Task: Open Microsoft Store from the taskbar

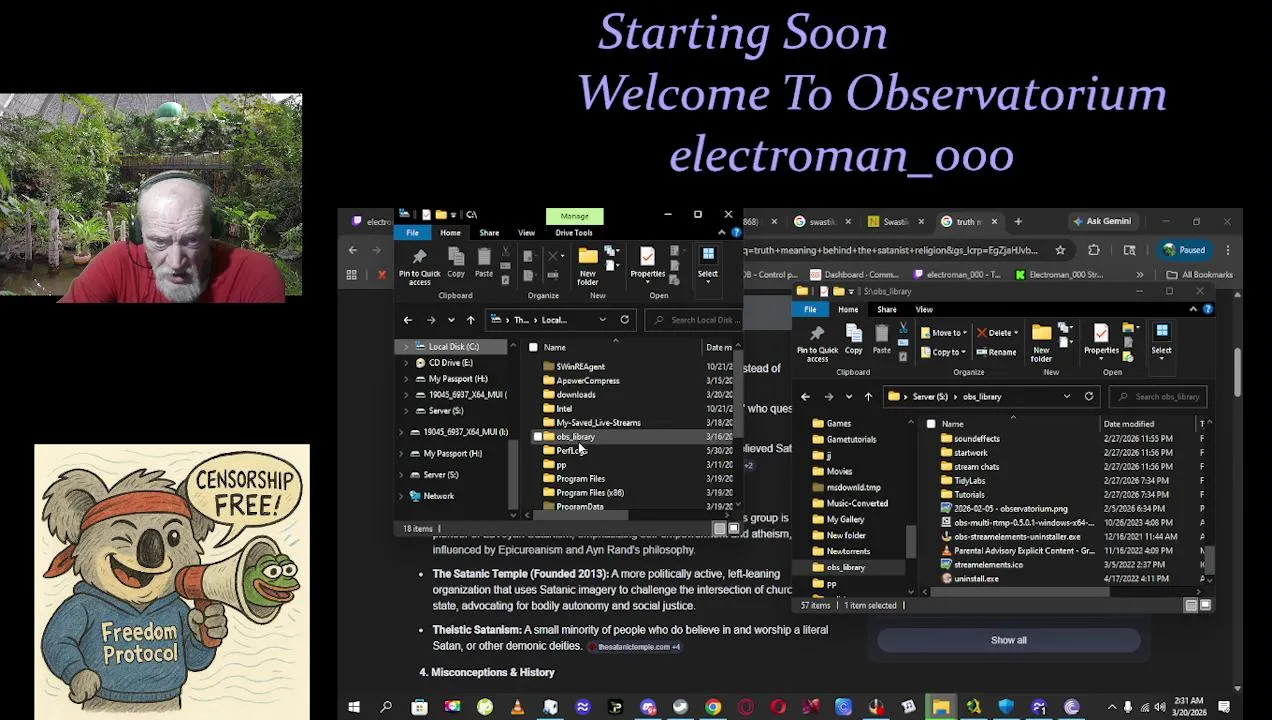Action: tap(419, 708)
